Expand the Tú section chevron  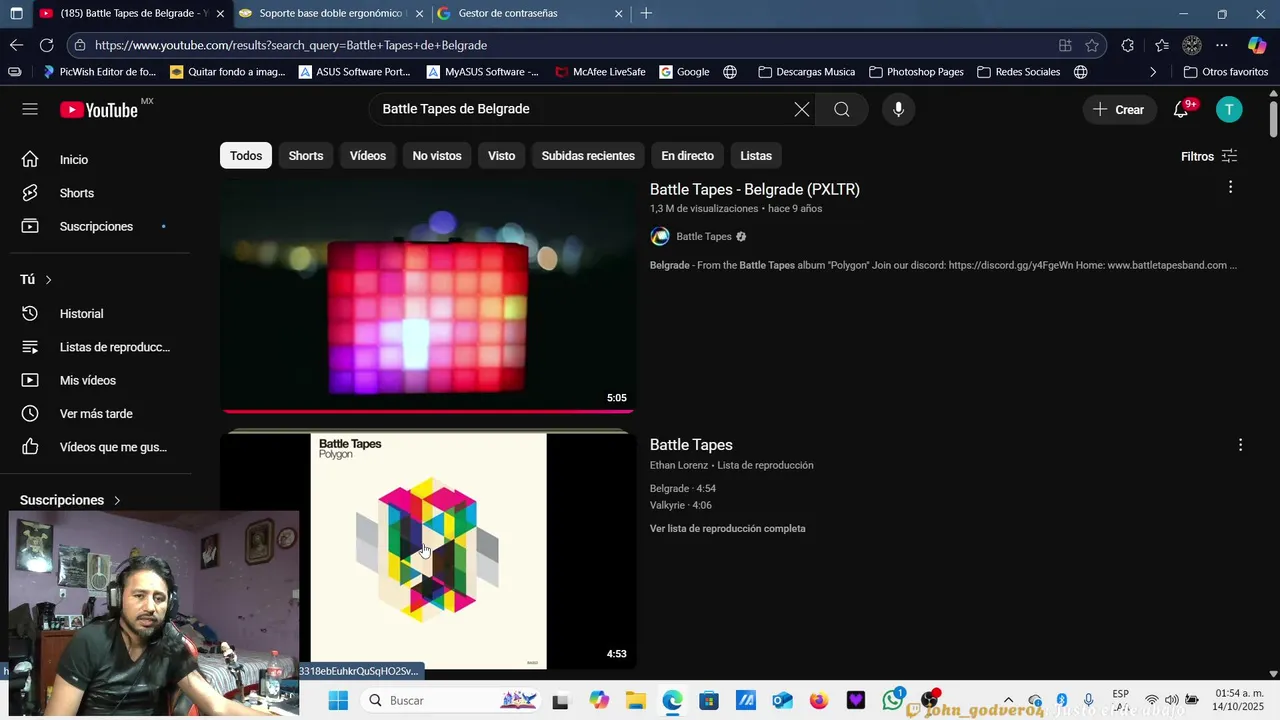pyautogui.click(x=48, y=280)
